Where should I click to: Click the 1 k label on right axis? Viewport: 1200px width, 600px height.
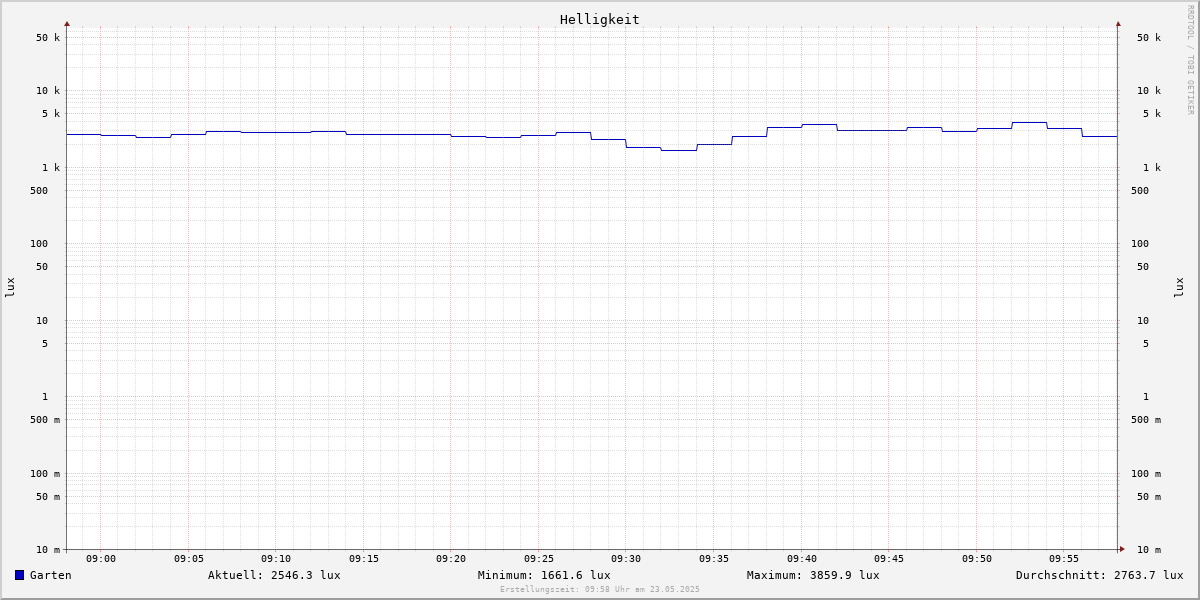(x=1152, y=168)
